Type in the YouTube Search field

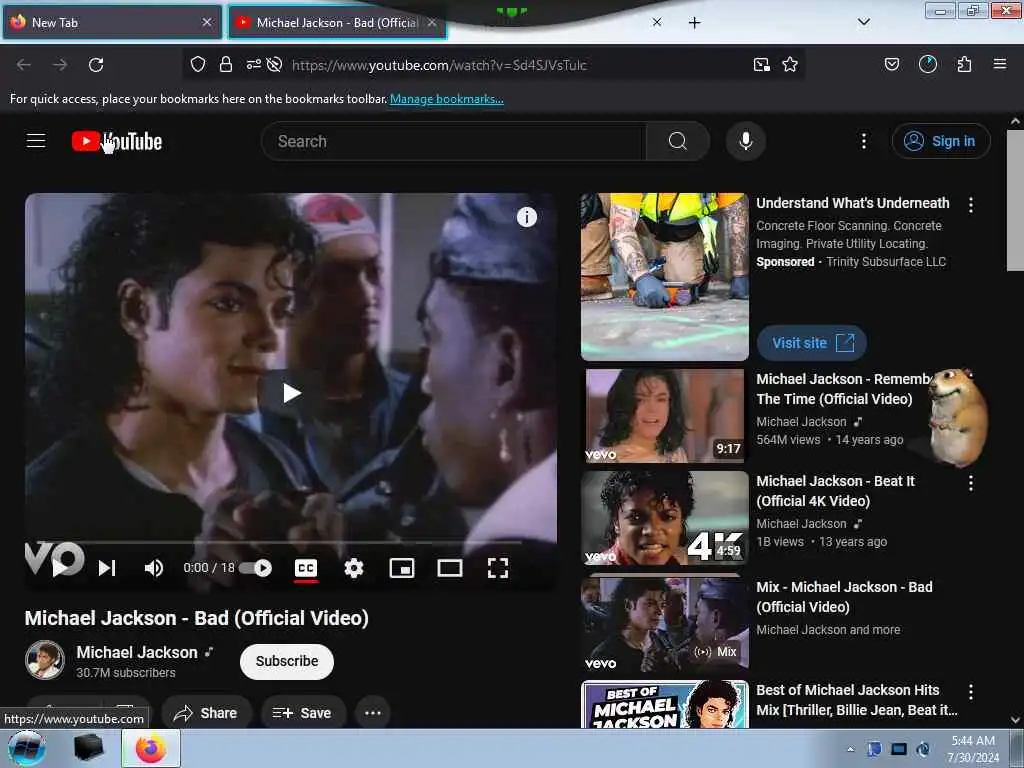(454, 141)
